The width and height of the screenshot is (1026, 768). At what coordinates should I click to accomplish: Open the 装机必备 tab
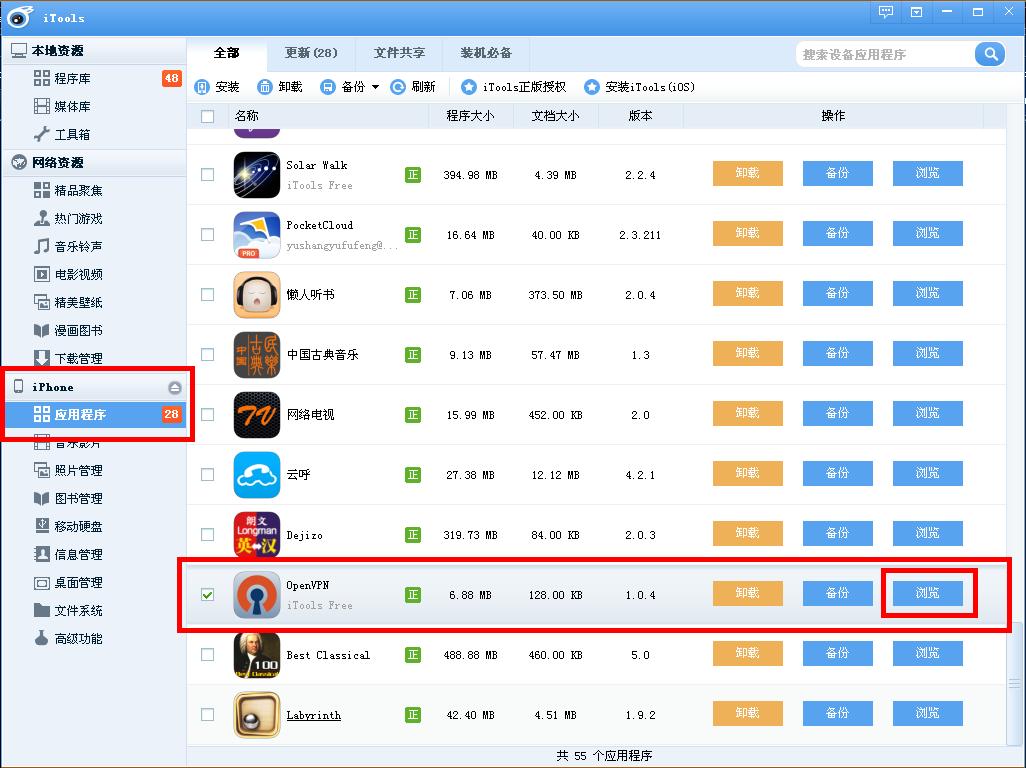(x=486, y=53)
